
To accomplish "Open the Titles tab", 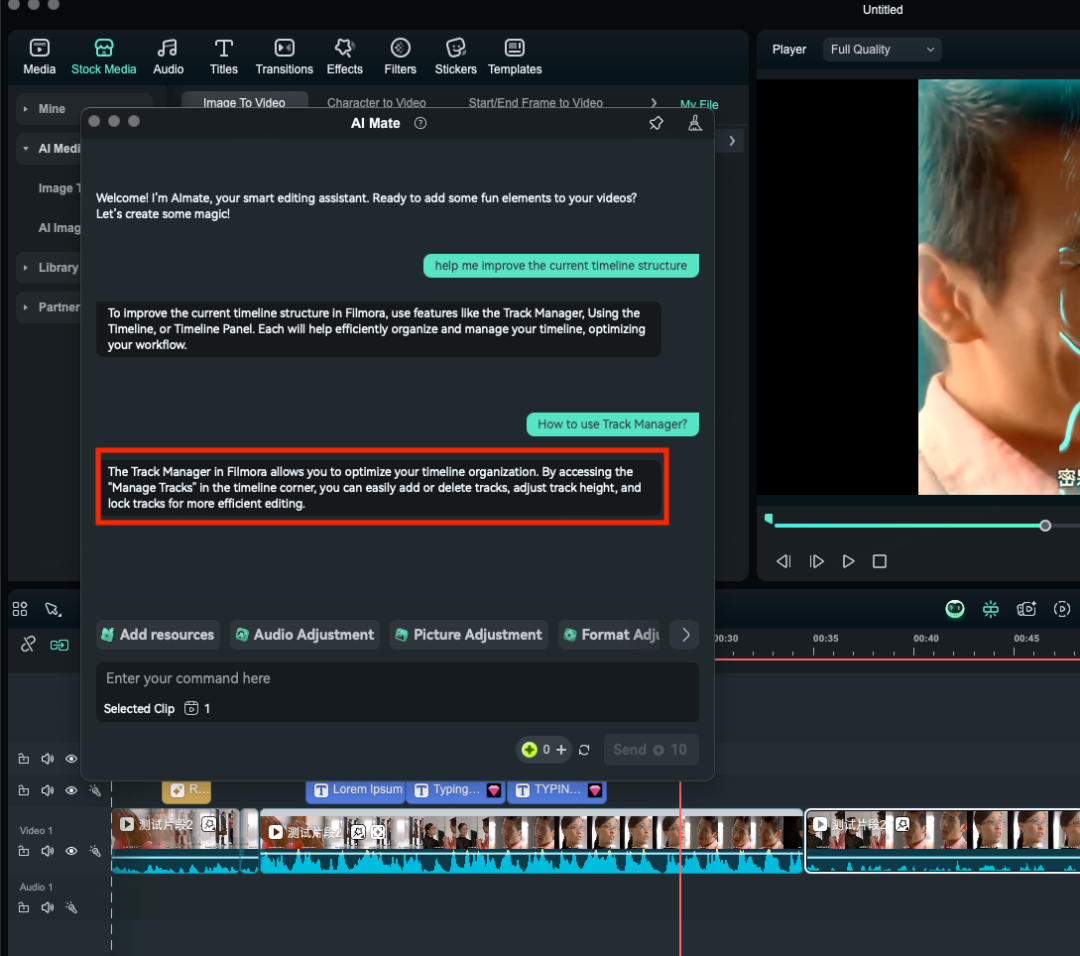I will point(223,56).
